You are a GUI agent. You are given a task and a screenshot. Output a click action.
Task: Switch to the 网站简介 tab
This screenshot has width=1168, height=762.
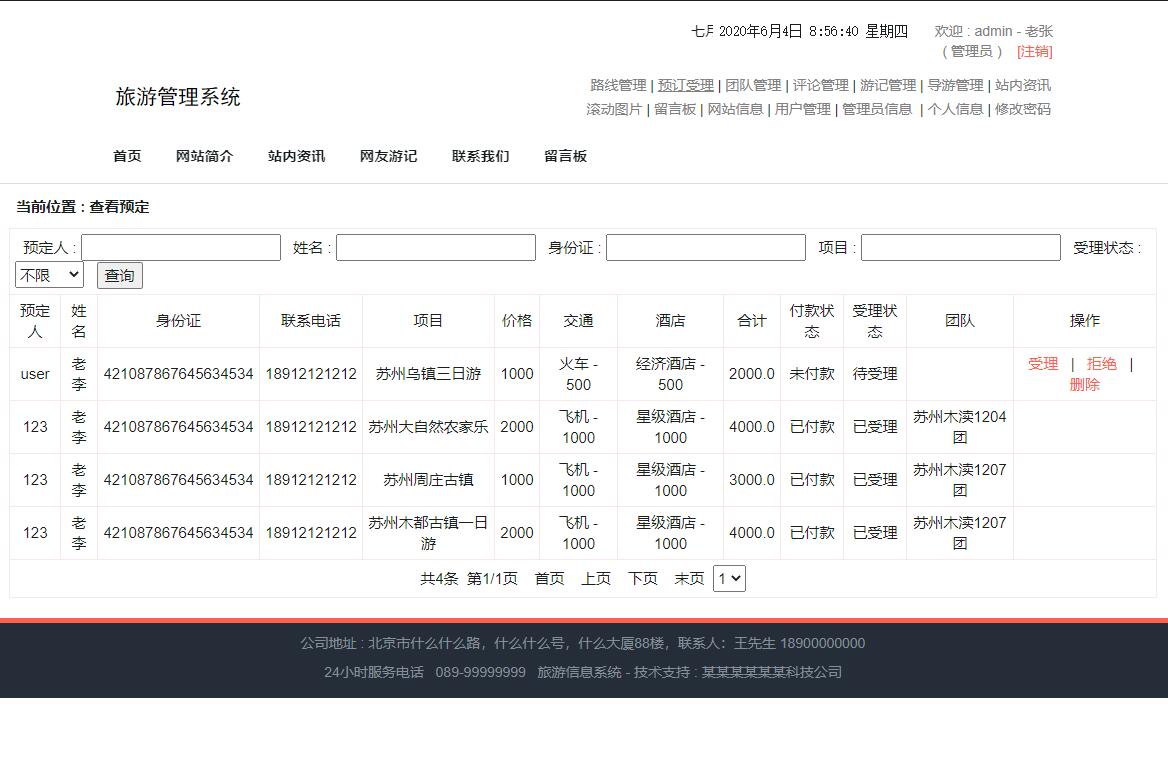pyautogui.click(x=205, y=156)
